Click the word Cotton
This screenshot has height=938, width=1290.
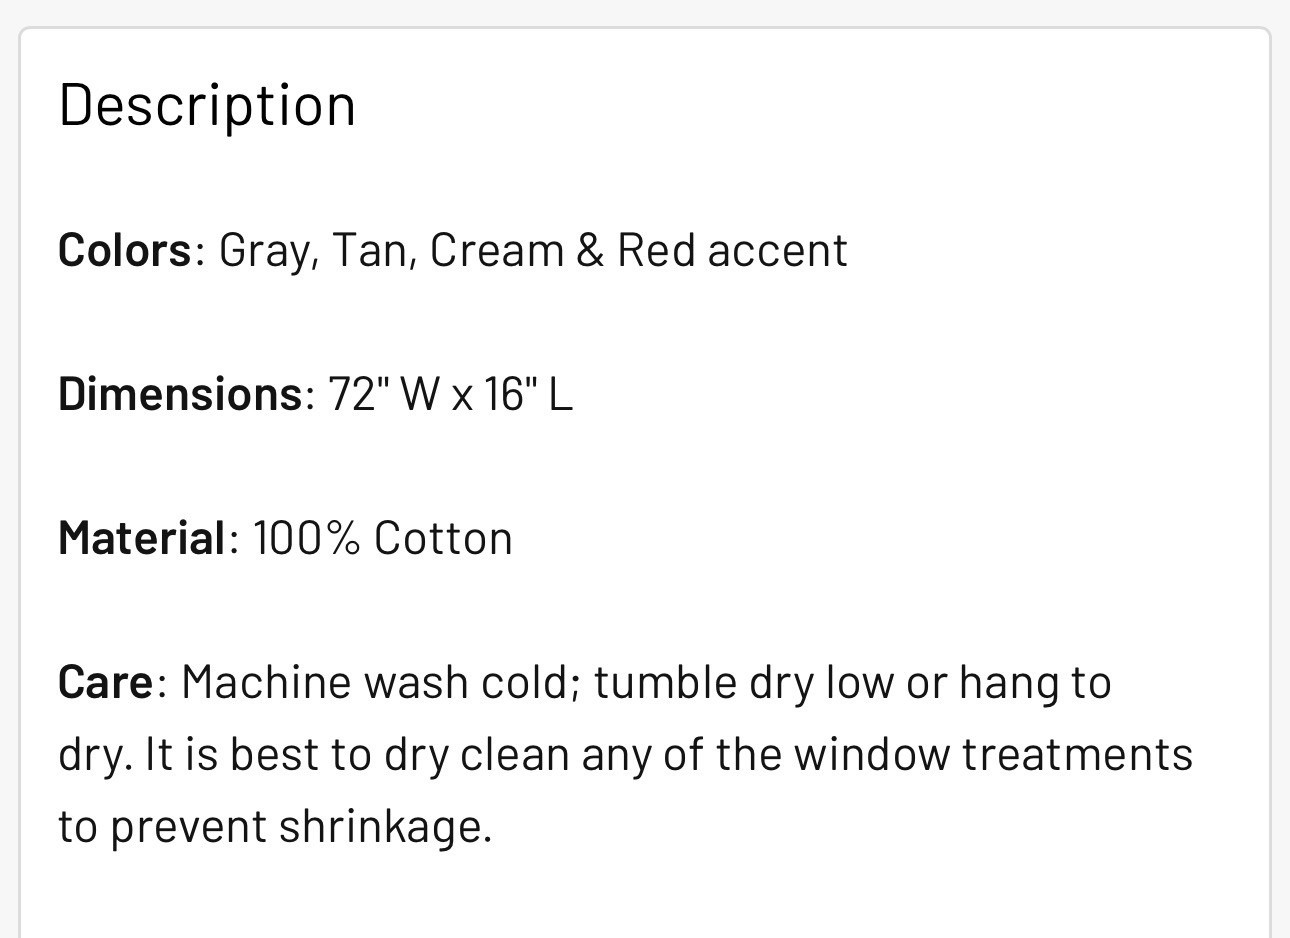443,538
